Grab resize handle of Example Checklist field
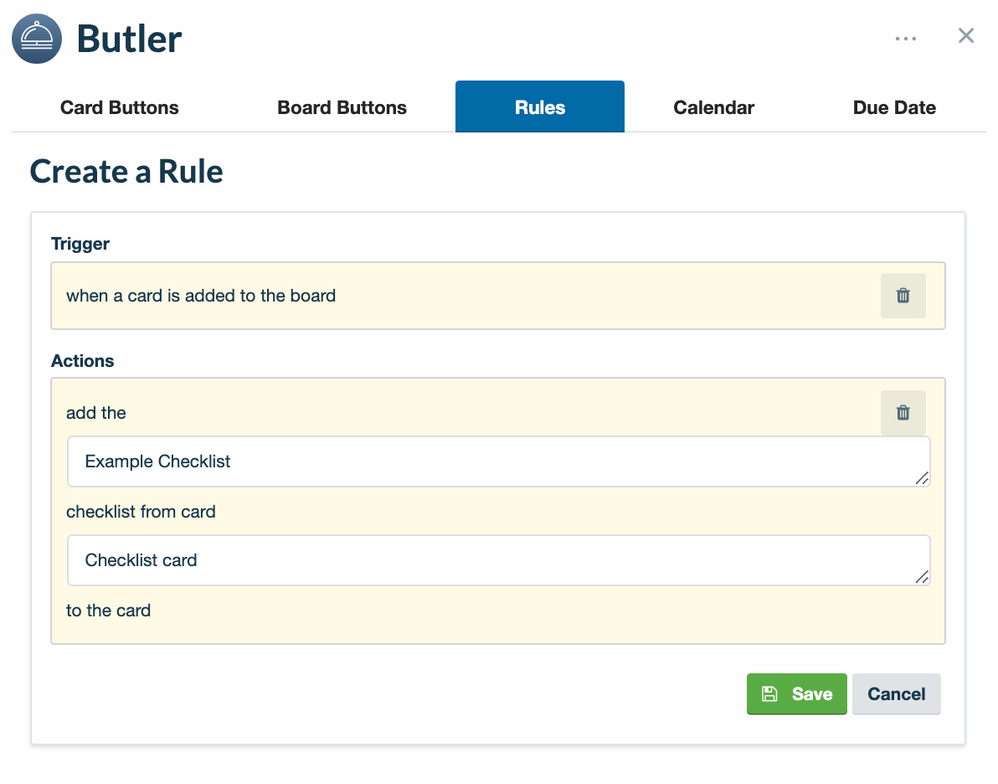 point(922,479)
